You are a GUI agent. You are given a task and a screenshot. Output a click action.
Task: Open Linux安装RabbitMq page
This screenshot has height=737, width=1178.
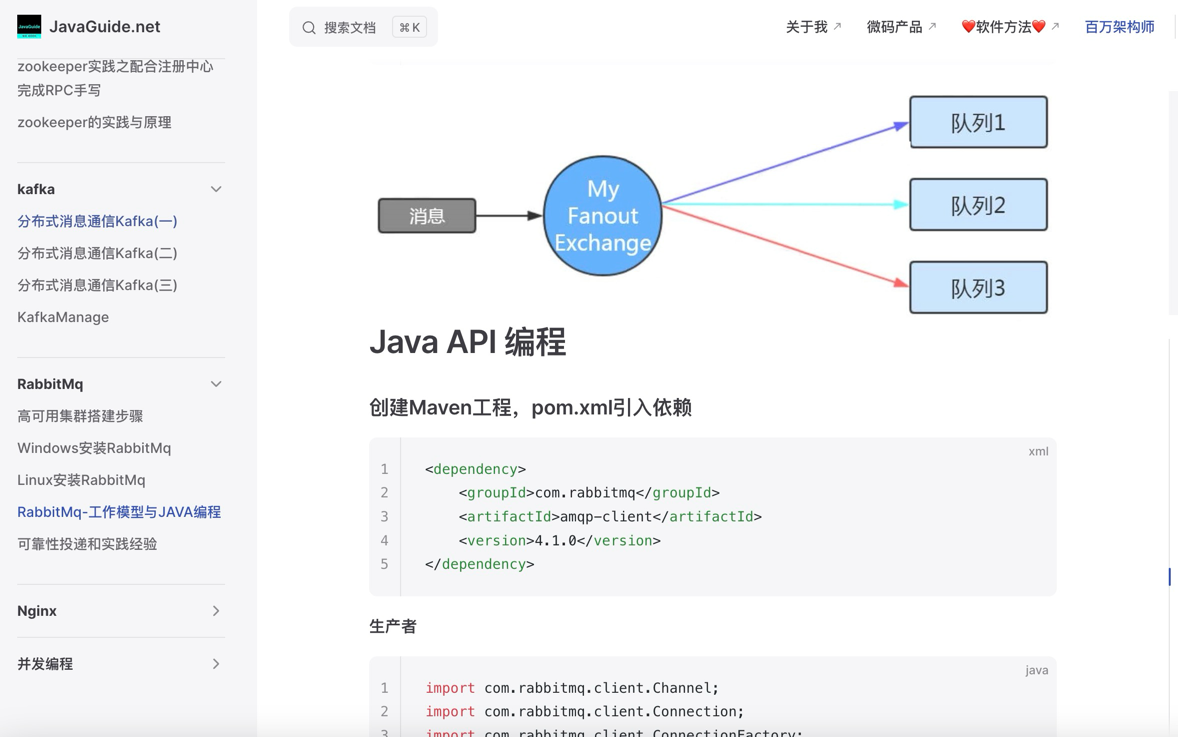(x=81, y=480)
